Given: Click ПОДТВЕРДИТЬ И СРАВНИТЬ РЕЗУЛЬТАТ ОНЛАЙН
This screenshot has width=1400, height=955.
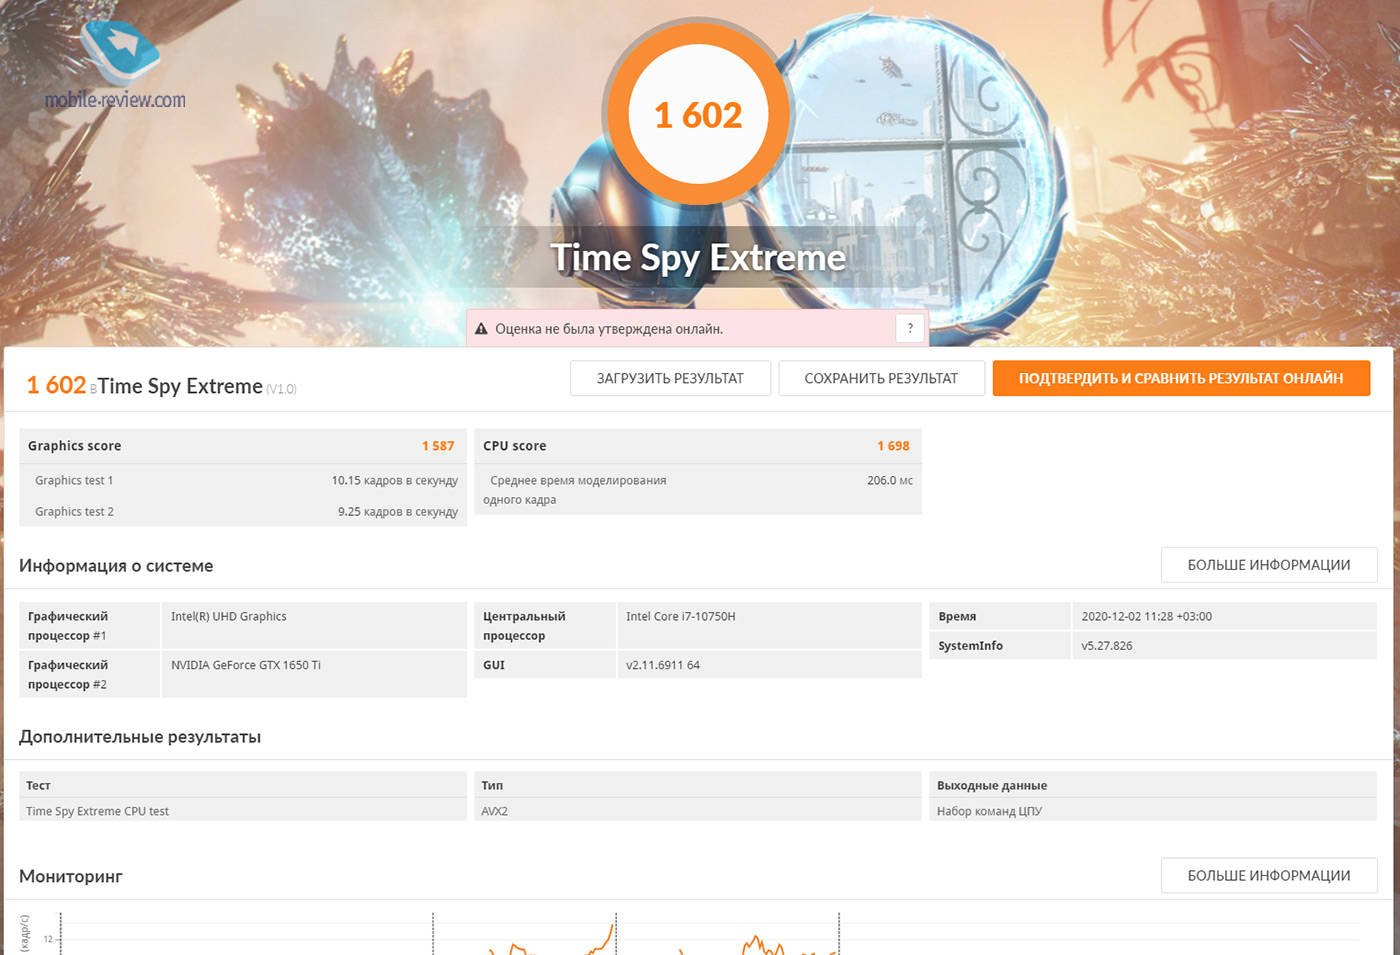Looking at the screenshot, I should pyautogui.click(x=1180, y=378).
